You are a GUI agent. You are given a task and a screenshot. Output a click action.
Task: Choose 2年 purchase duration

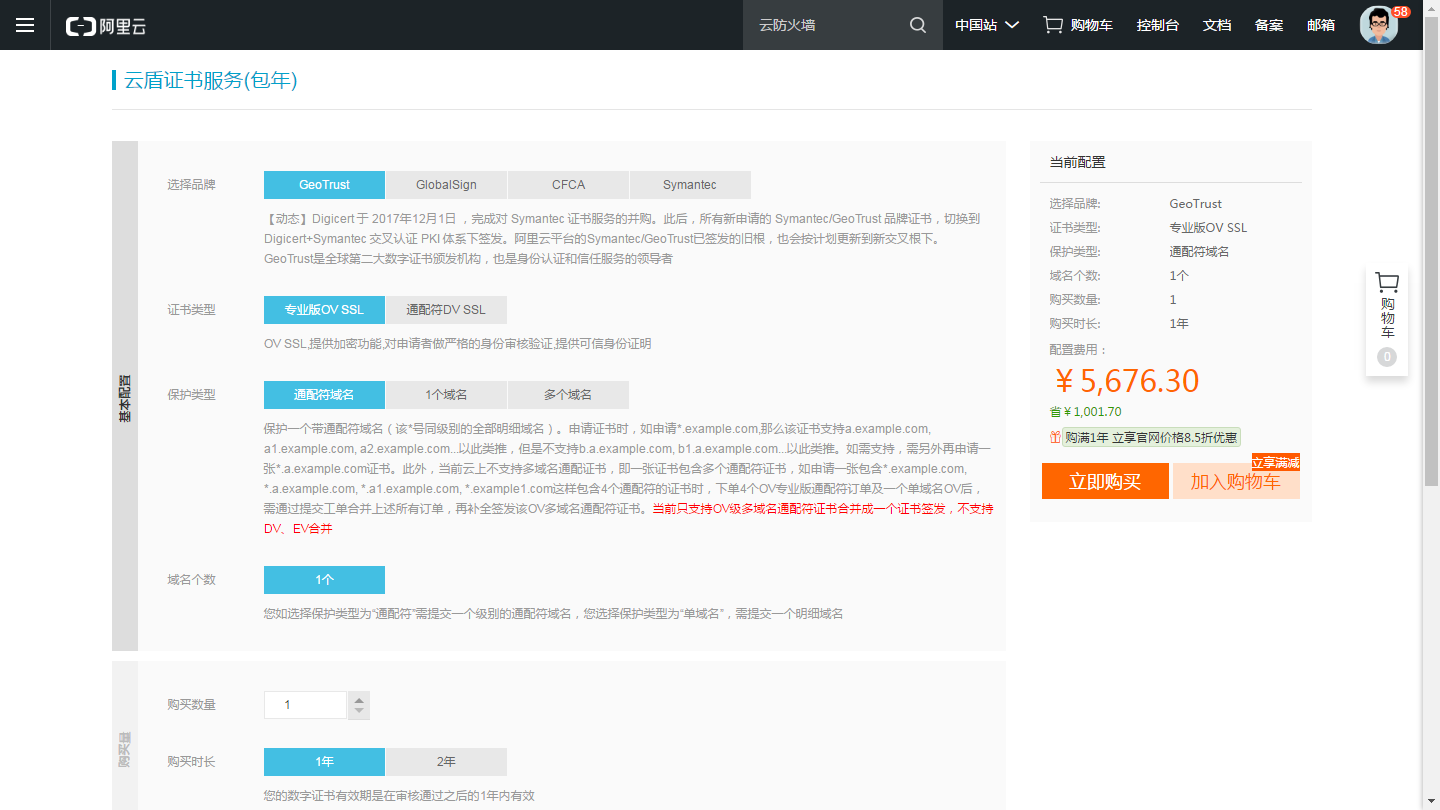pyautogui.click(x=446, y=762)
